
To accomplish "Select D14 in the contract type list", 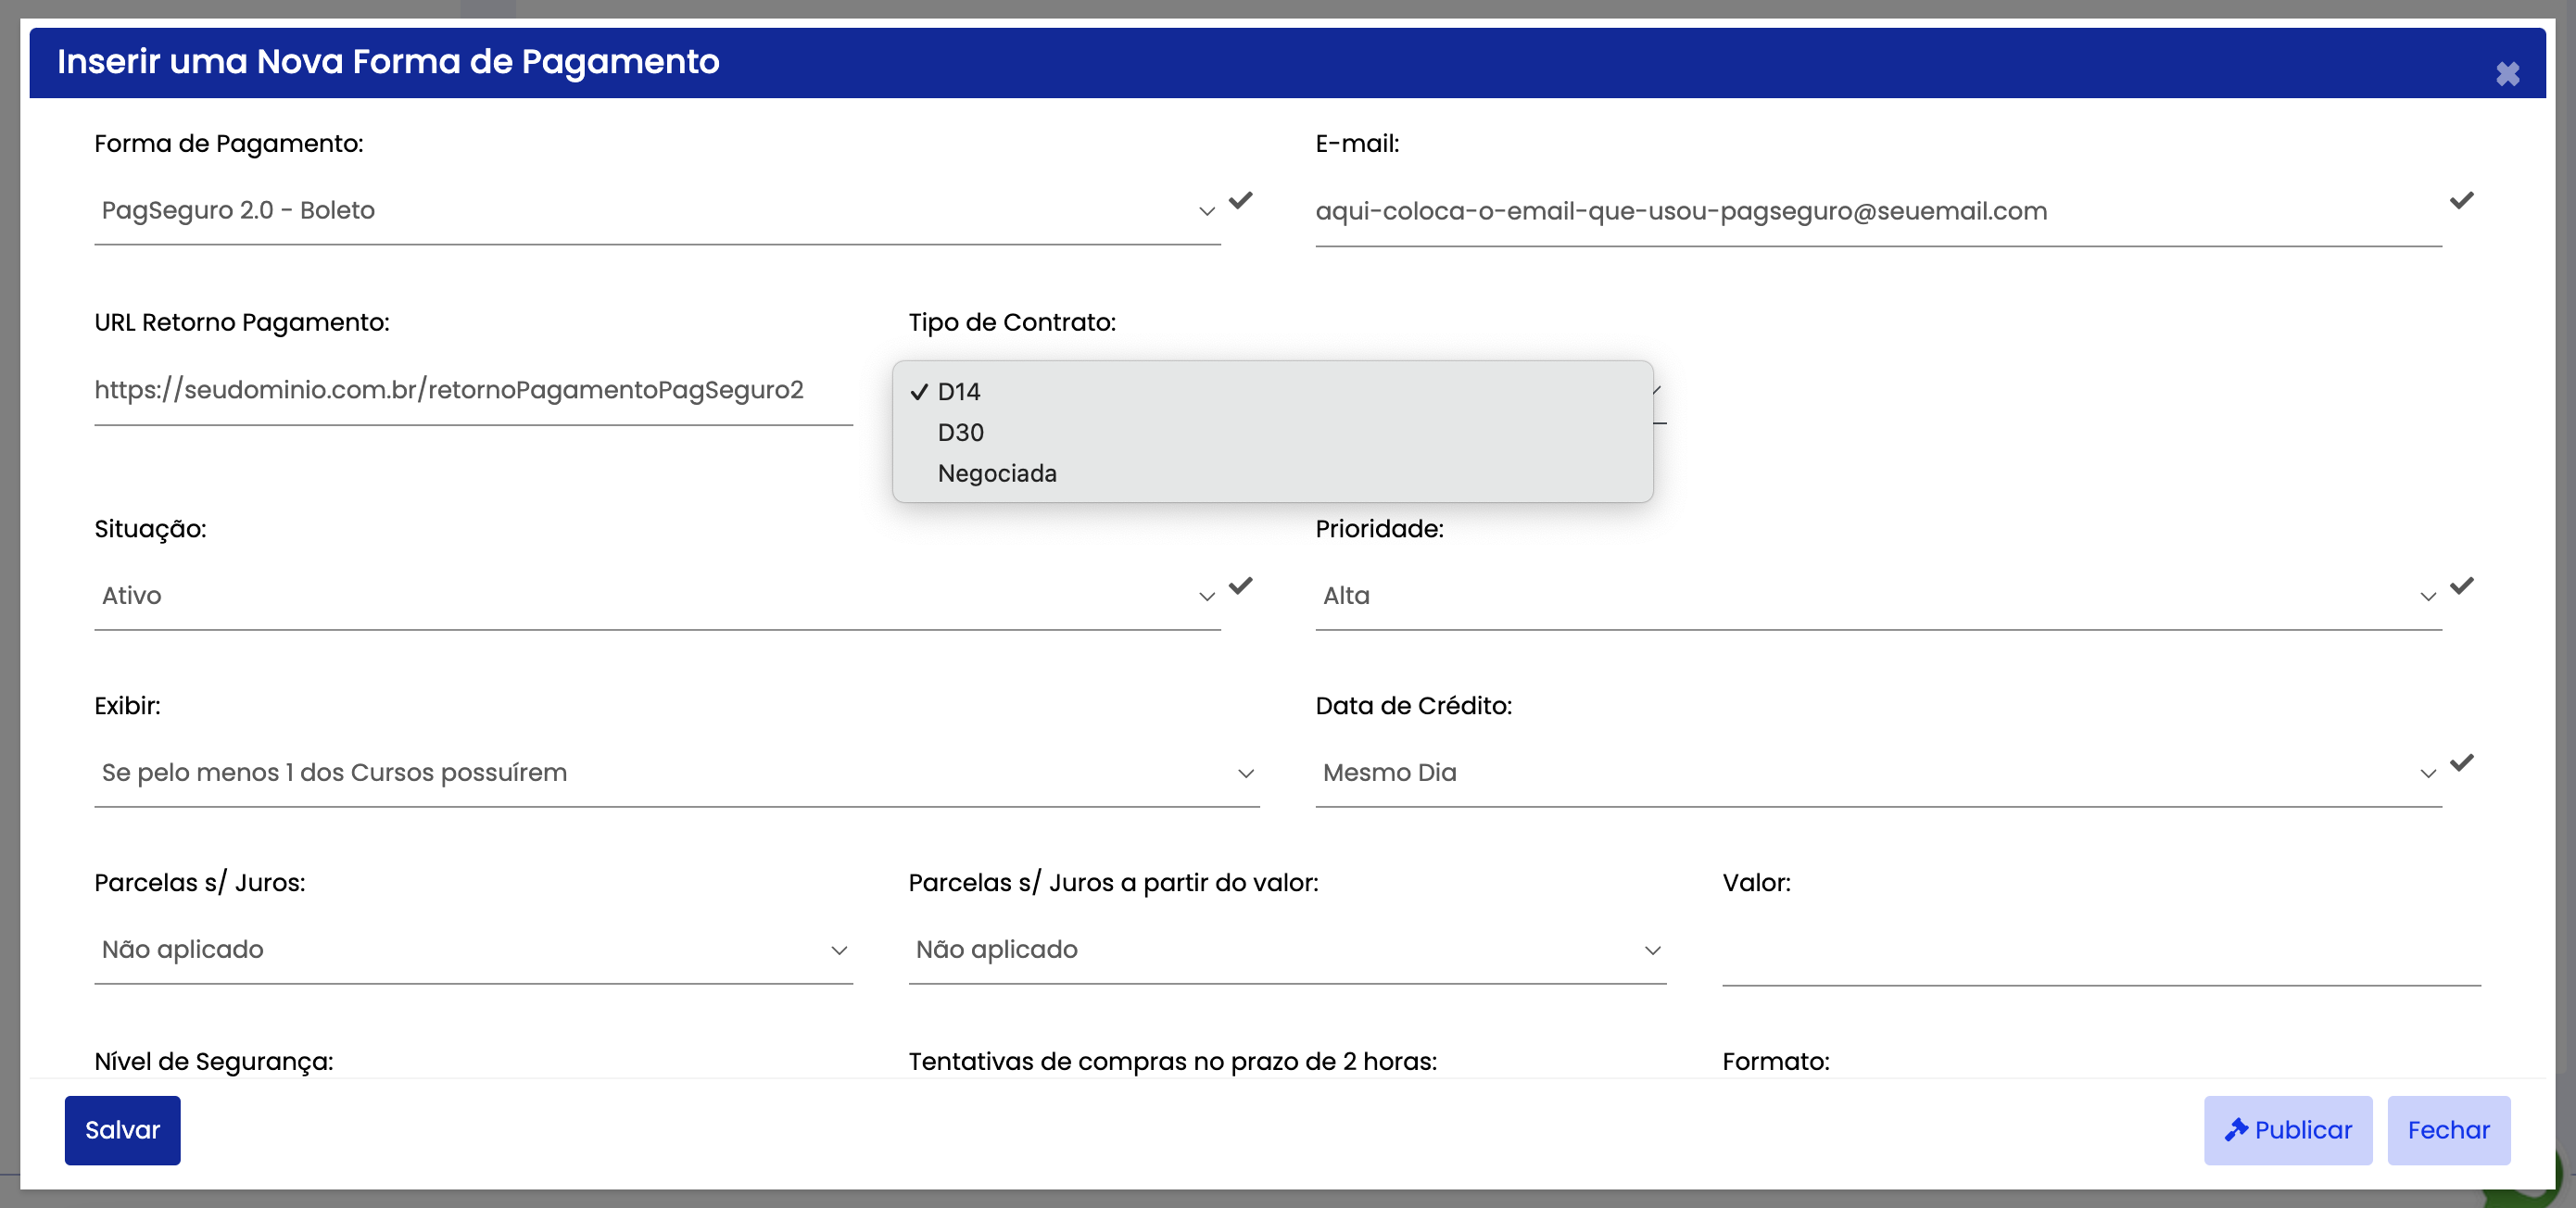I will point(1272,391).
